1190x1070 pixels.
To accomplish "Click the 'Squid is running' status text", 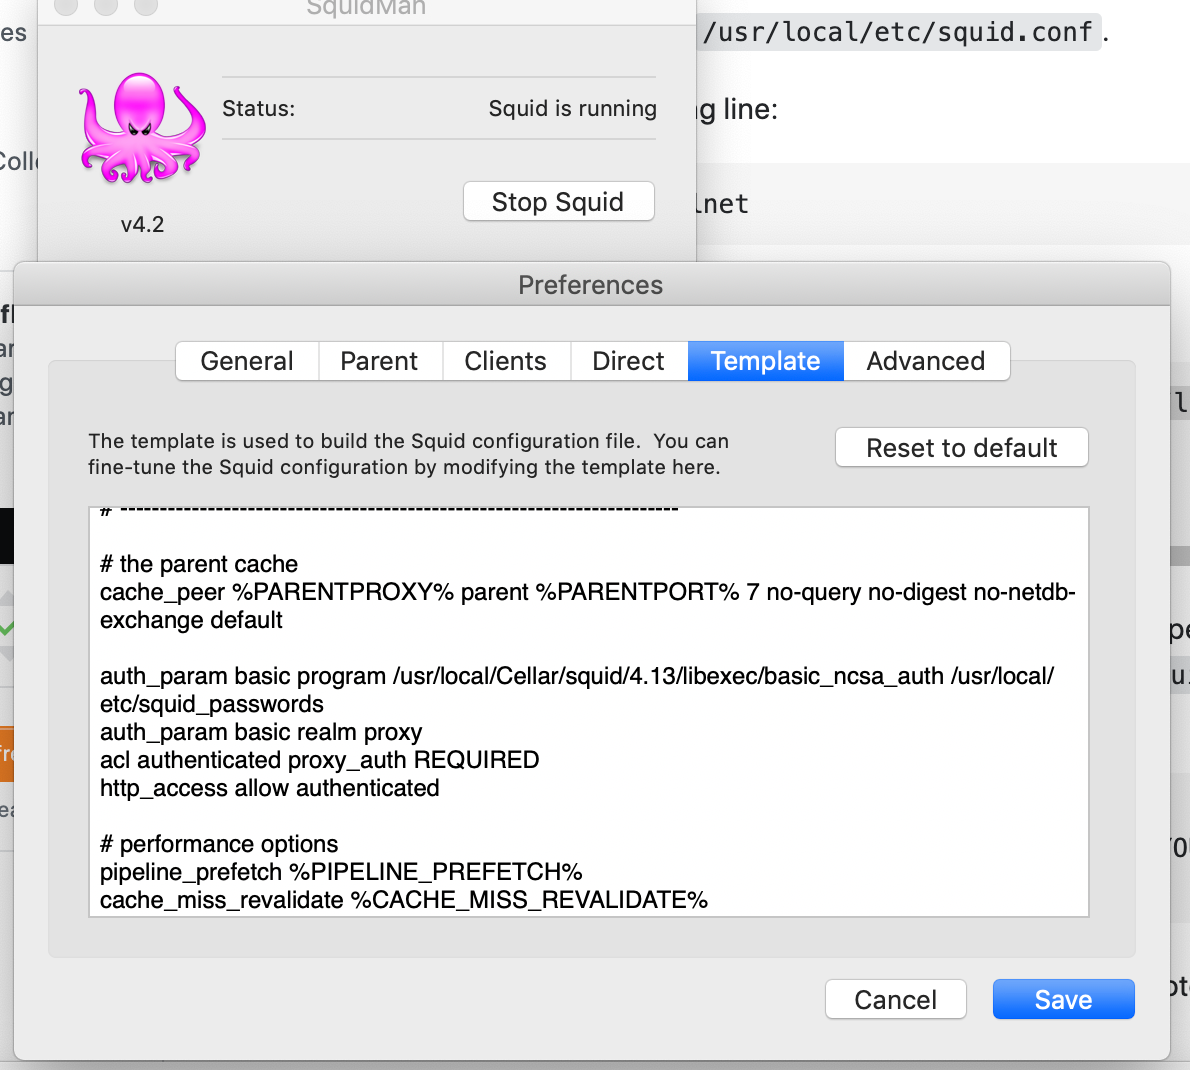I will (x=572, y=109).
